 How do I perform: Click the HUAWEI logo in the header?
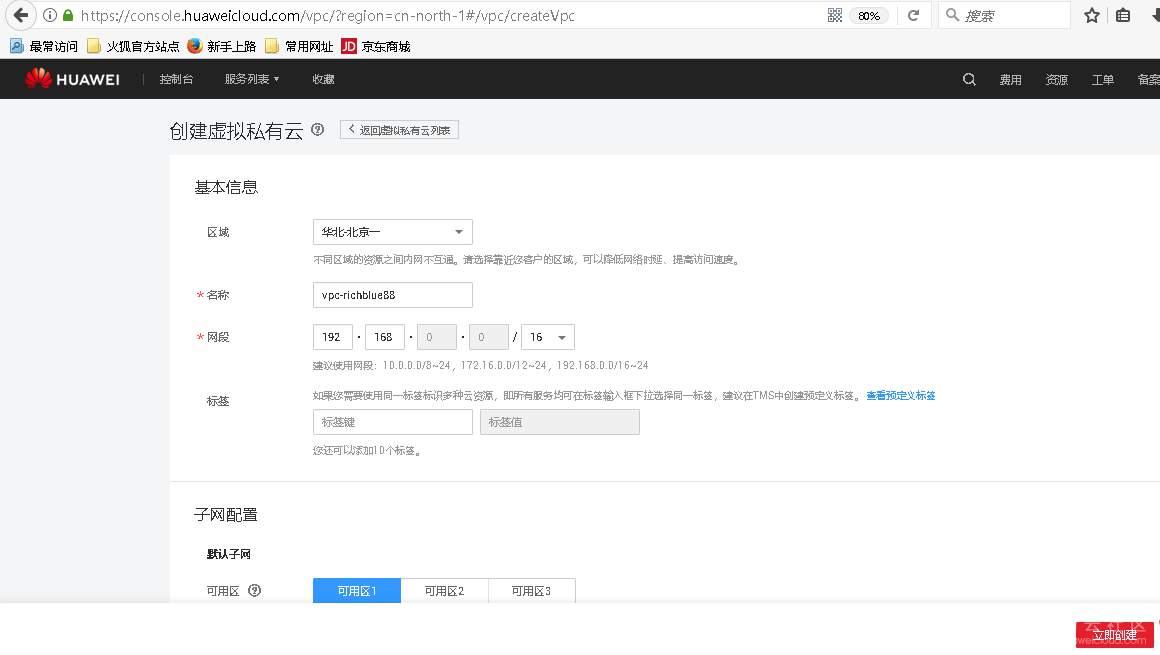(72, 79)
